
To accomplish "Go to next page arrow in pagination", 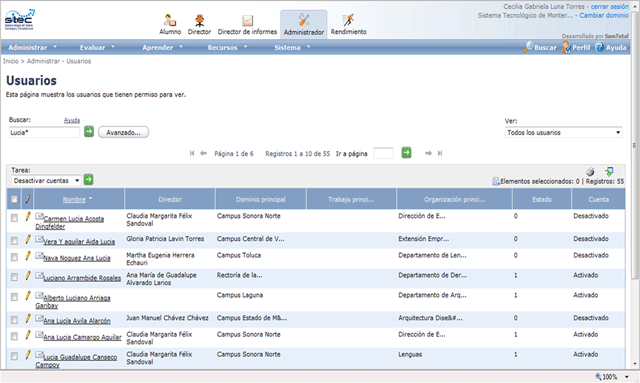I will [x=428, y=153].
